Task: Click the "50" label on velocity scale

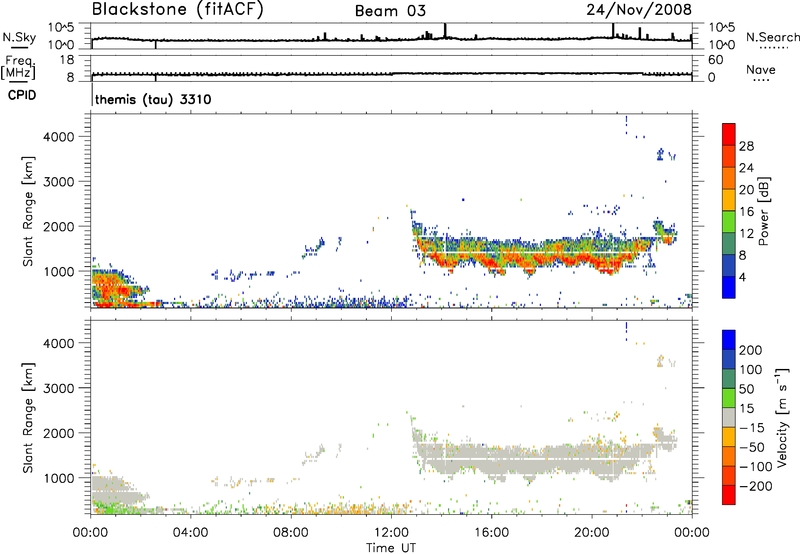Action: 747,389
